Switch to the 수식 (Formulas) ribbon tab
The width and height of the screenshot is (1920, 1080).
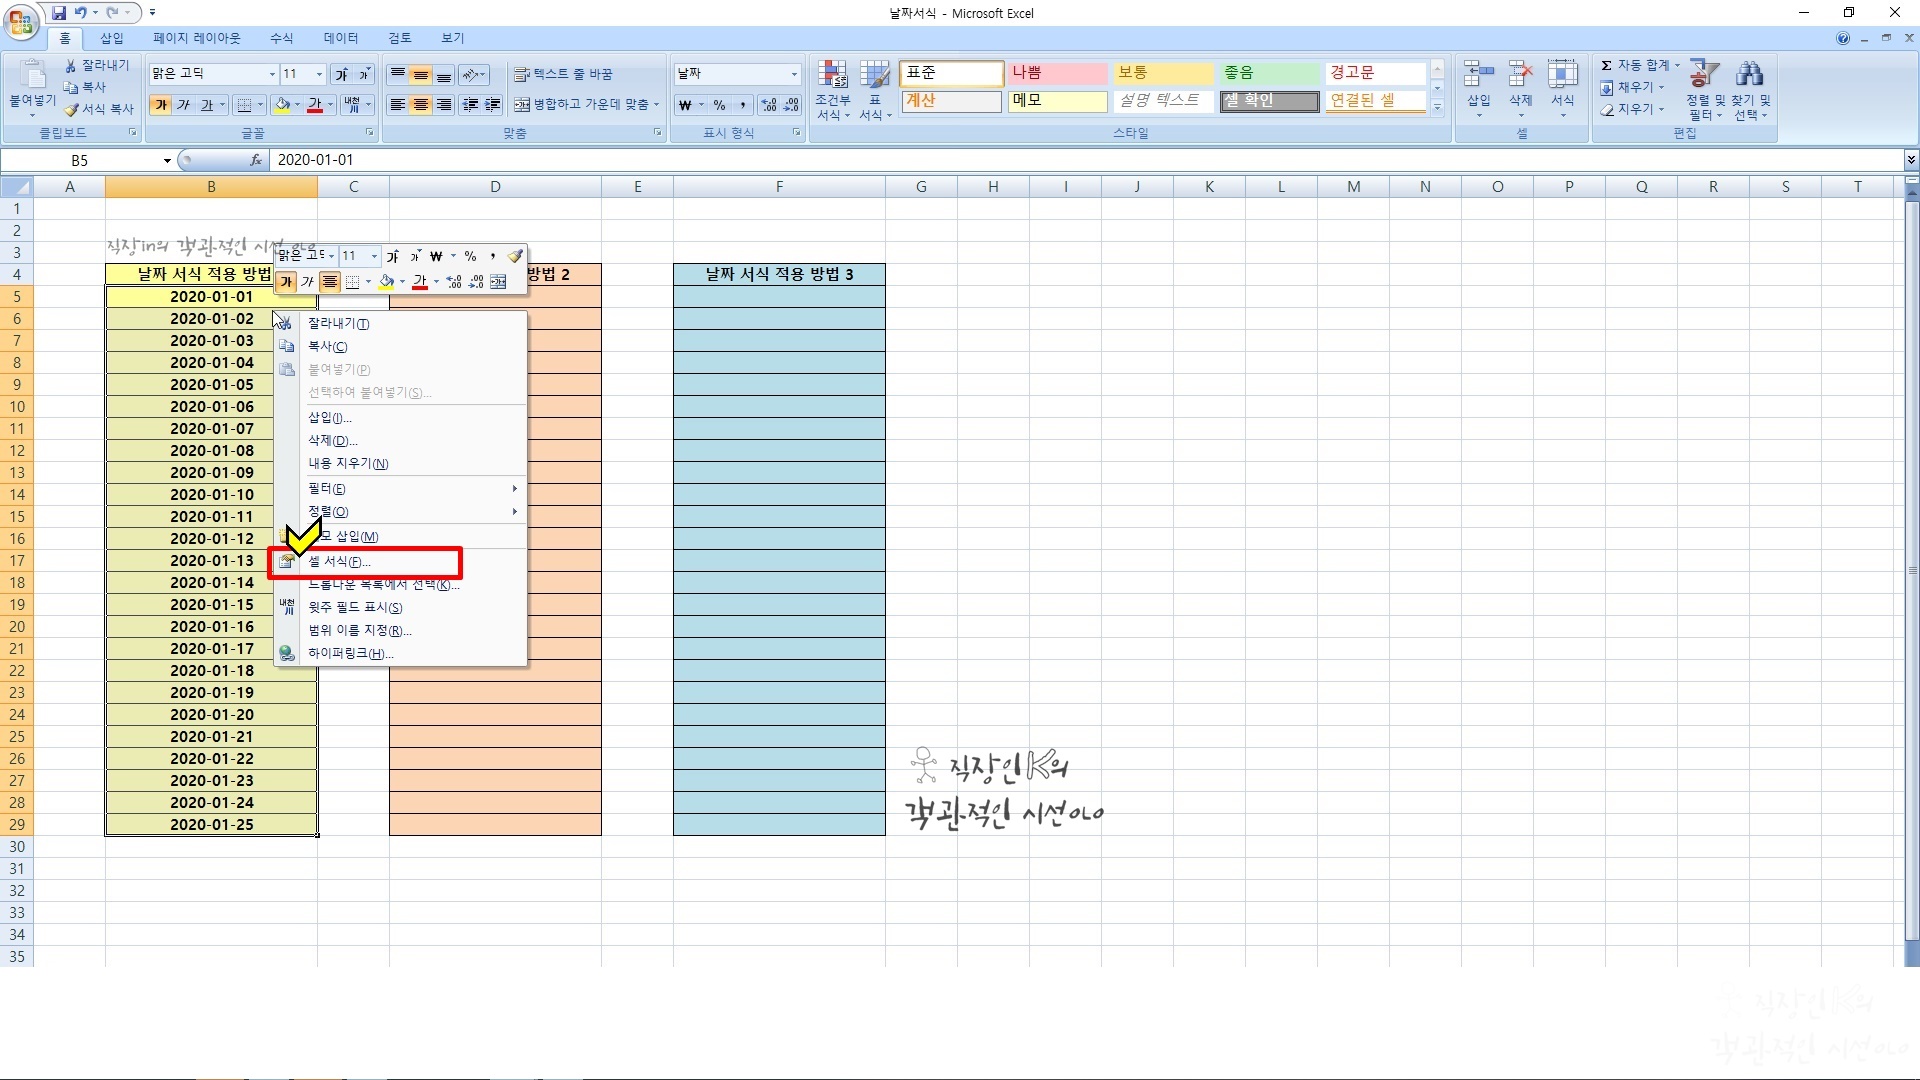click(281, 38)
